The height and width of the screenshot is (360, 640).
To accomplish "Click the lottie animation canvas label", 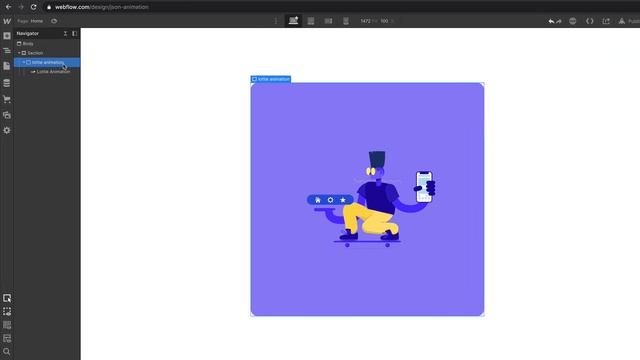I will coord(271,79).
